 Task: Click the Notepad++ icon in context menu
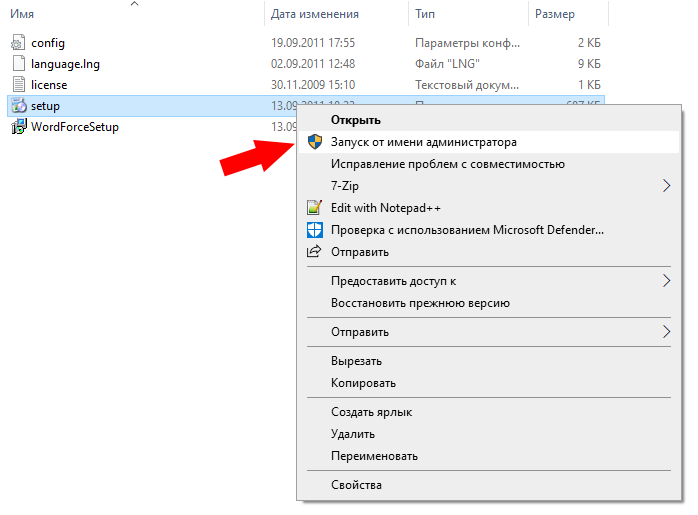314,208
